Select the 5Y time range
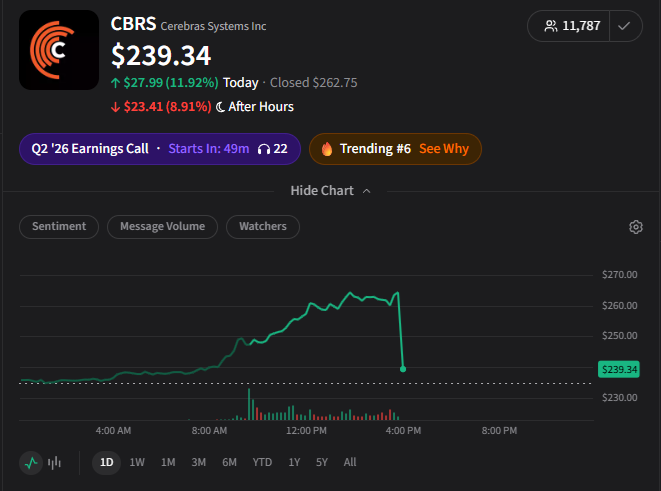 322,462
